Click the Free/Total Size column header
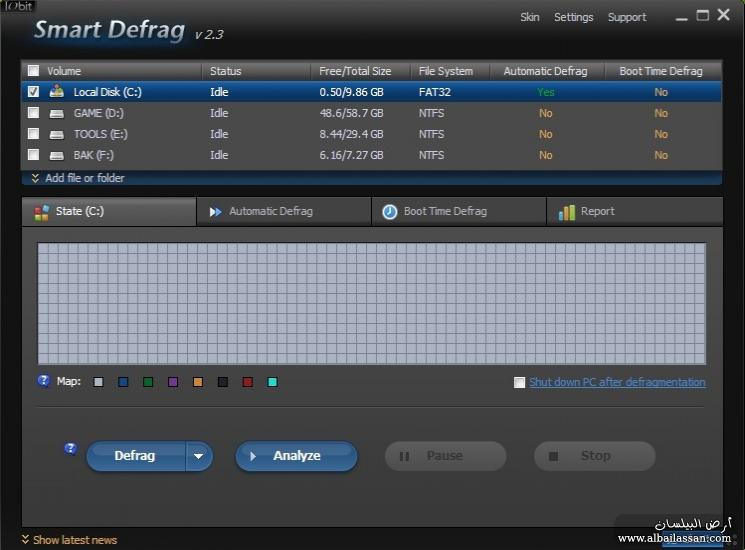The width and height of the screenshot is (745, 550). pos(355,71)
